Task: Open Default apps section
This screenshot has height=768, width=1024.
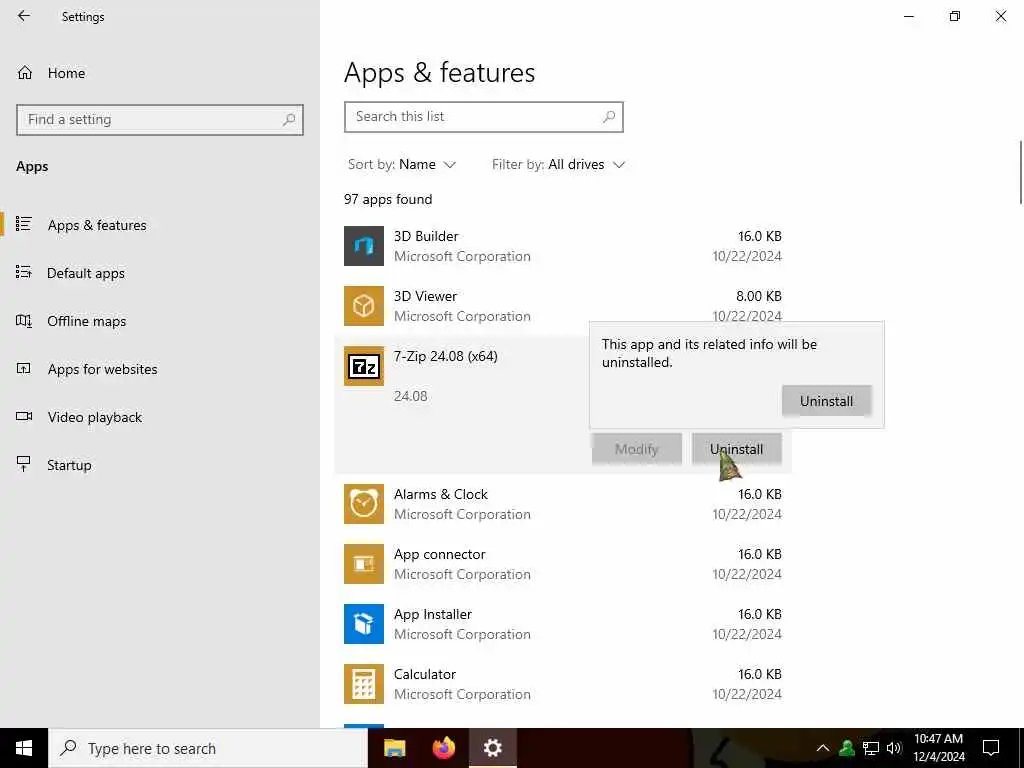Action: (x=86, y=273)
